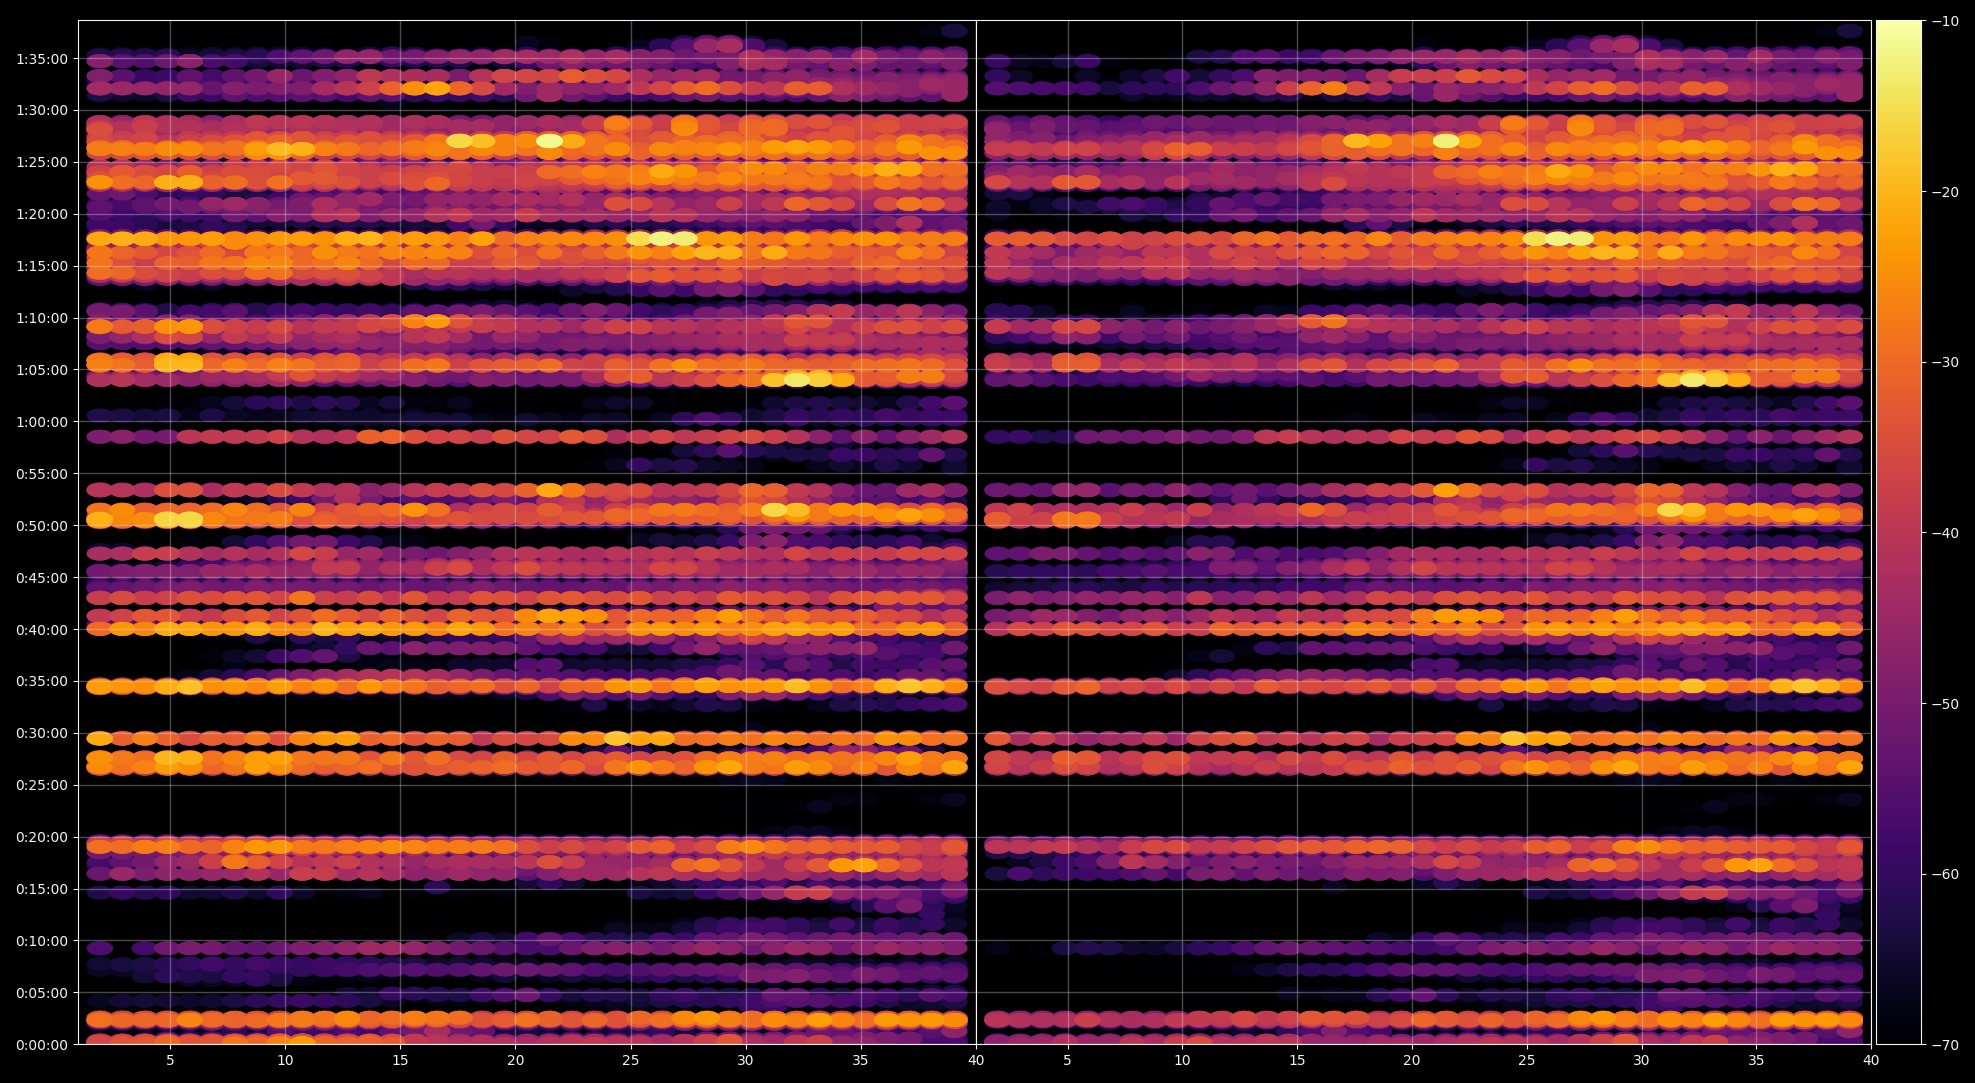Screen dimensions: 1975x1083
Task: Click x-axis label 15 under right panel
Action: point(1297,1061)
